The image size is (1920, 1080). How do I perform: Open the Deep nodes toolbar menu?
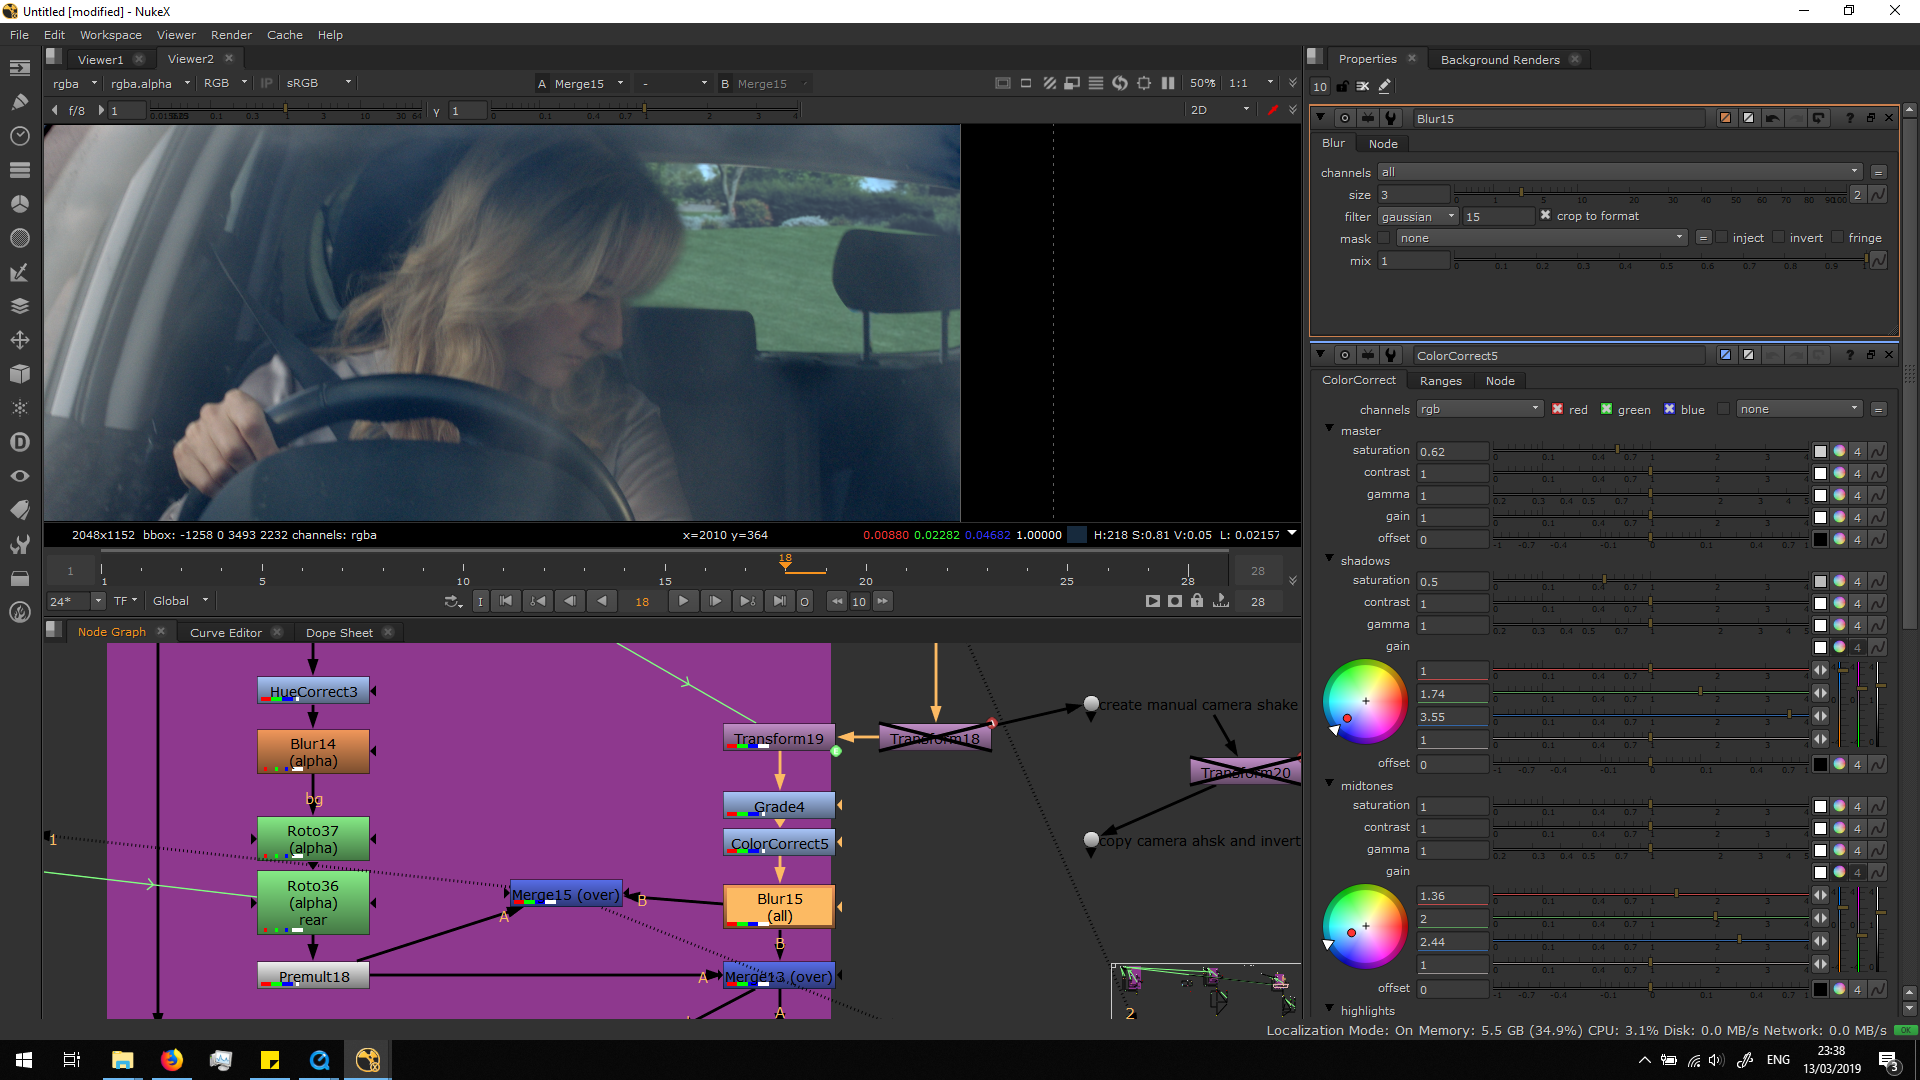19,442
